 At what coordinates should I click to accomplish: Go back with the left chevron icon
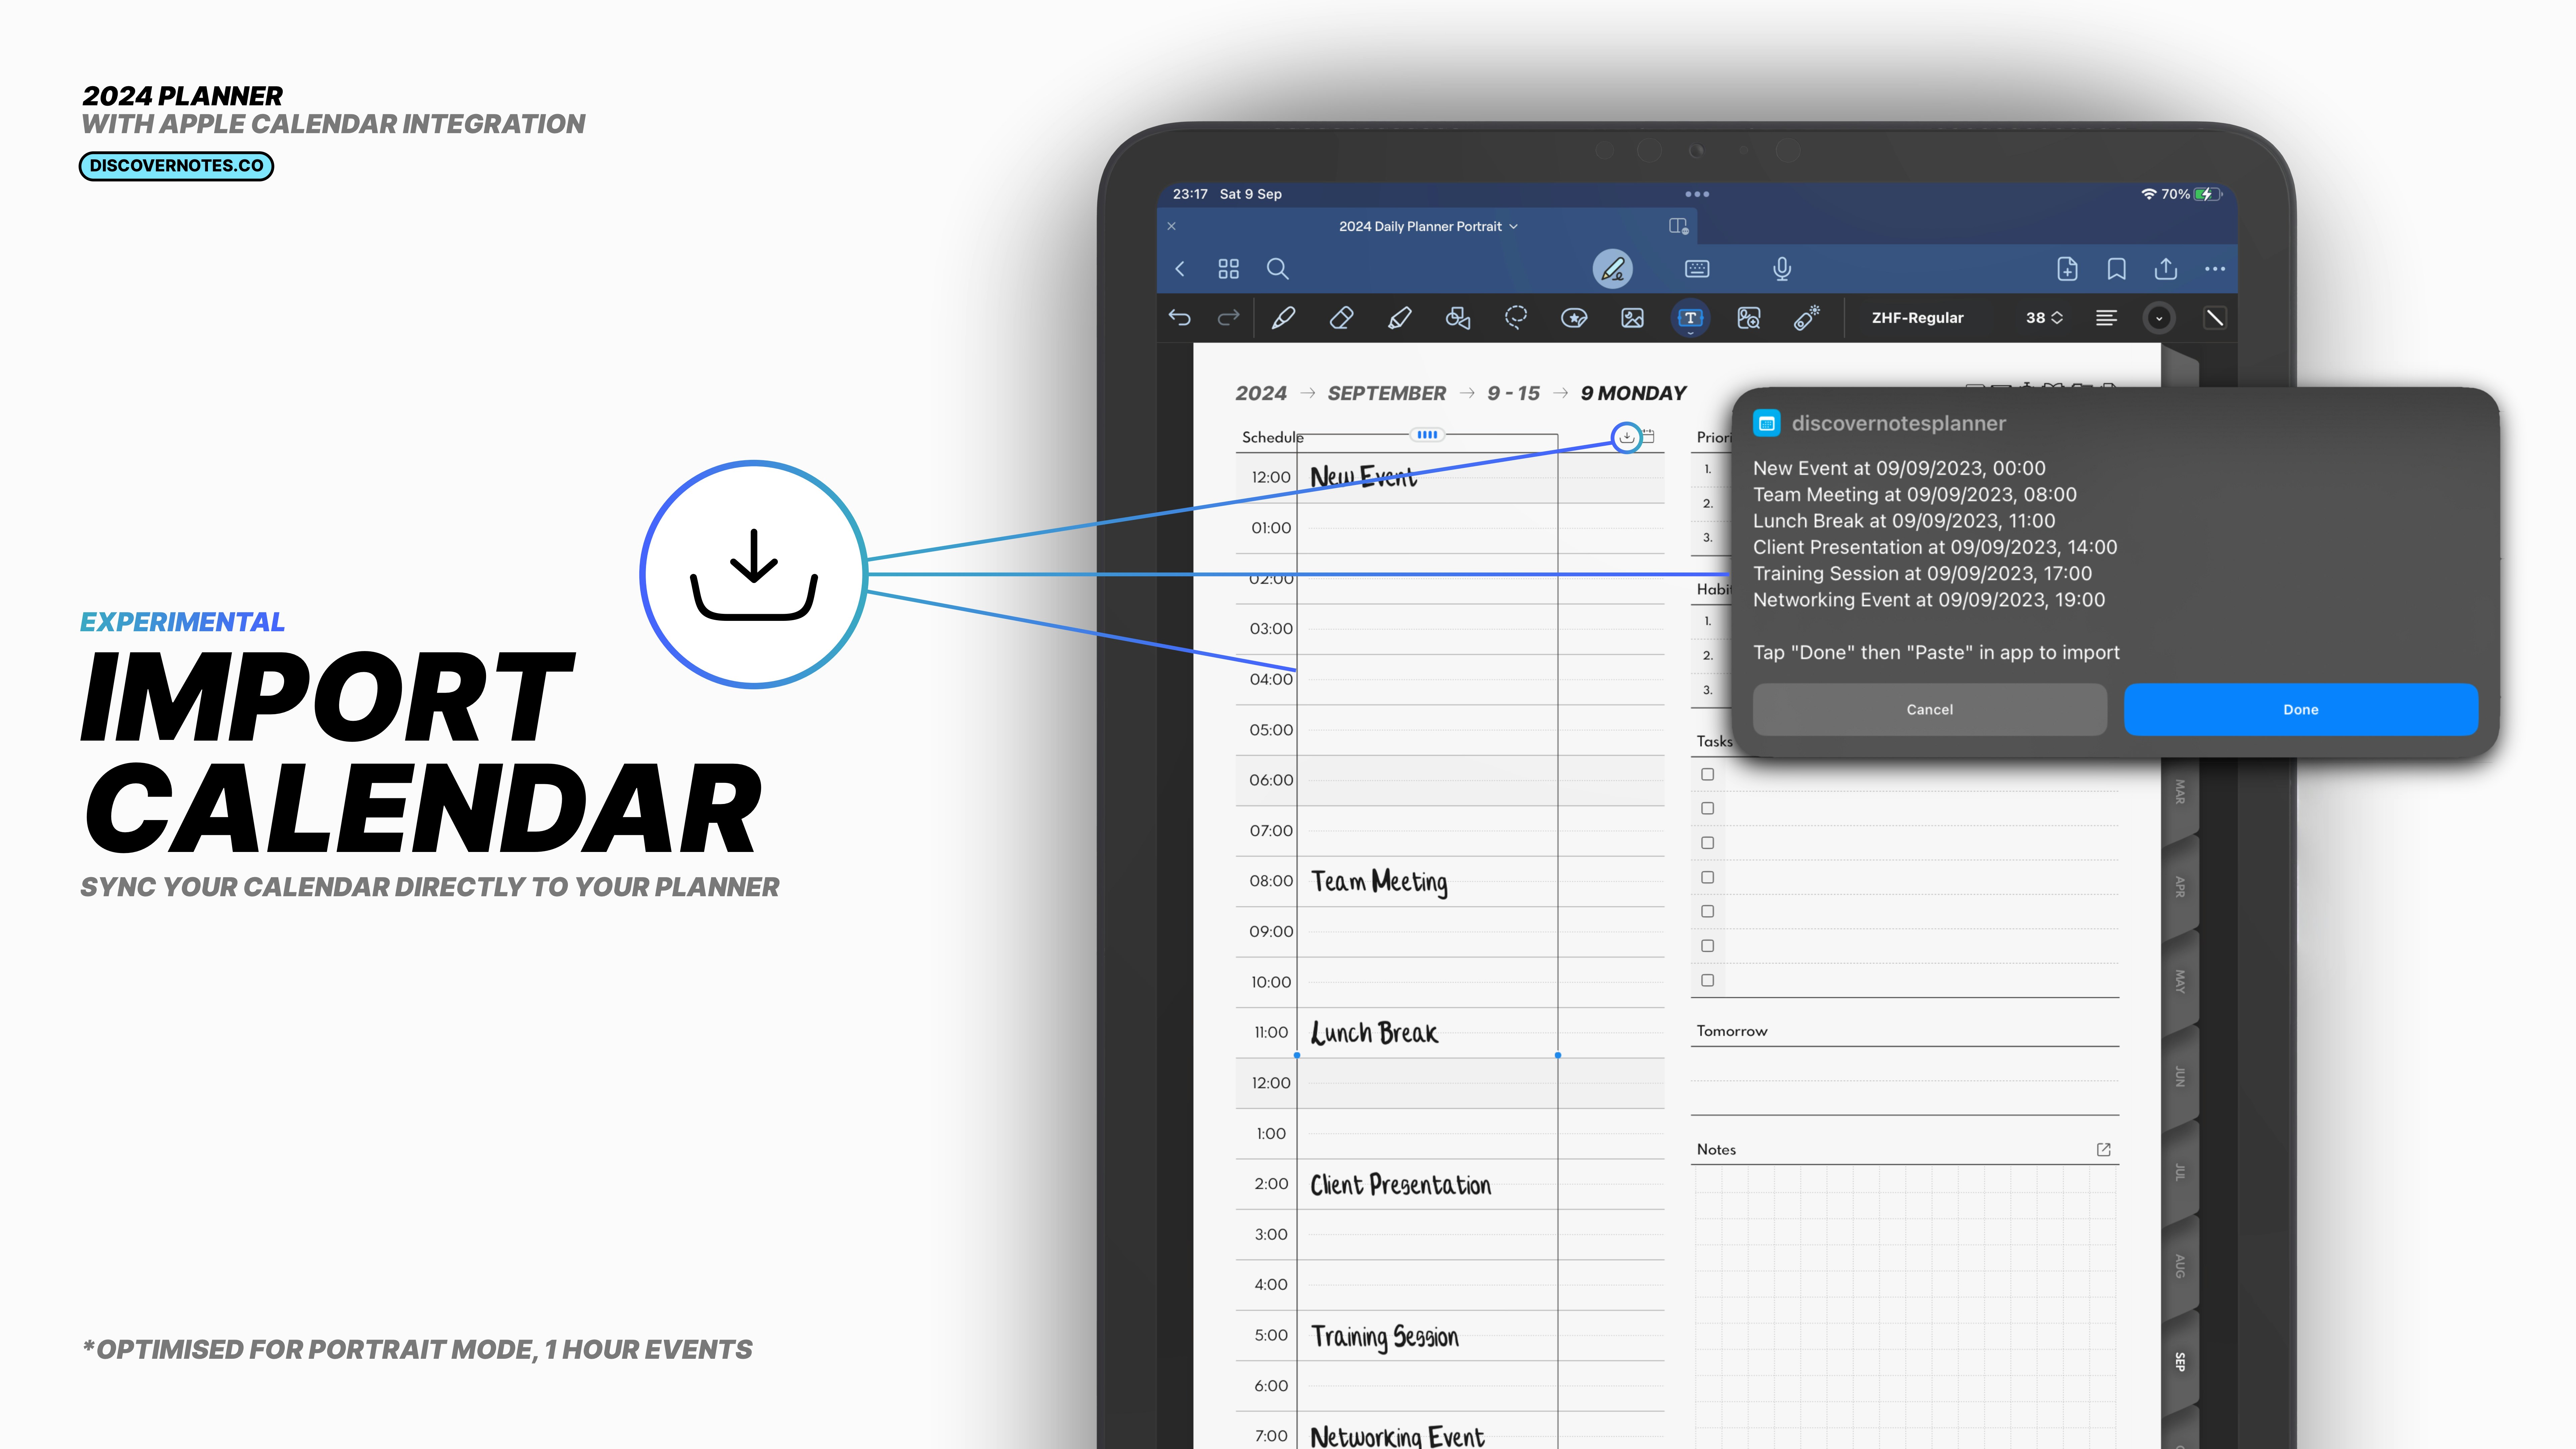pyautogui.click(x=1180, y=269)
